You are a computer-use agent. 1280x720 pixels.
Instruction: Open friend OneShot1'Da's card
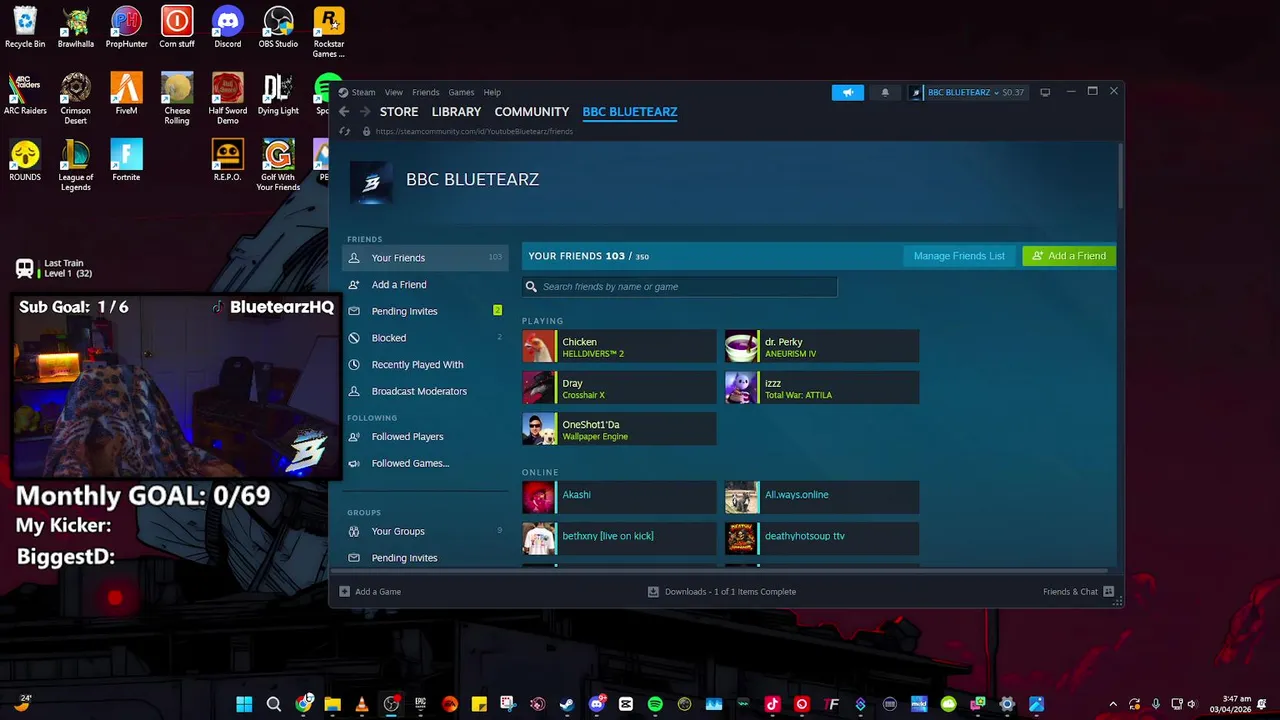click(x=619, y=429)
